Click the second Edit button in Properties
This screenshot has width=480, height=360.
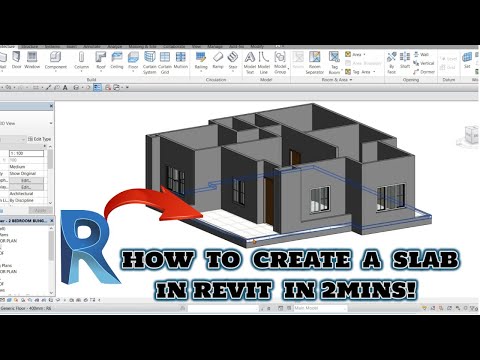[x=26, y=187]
